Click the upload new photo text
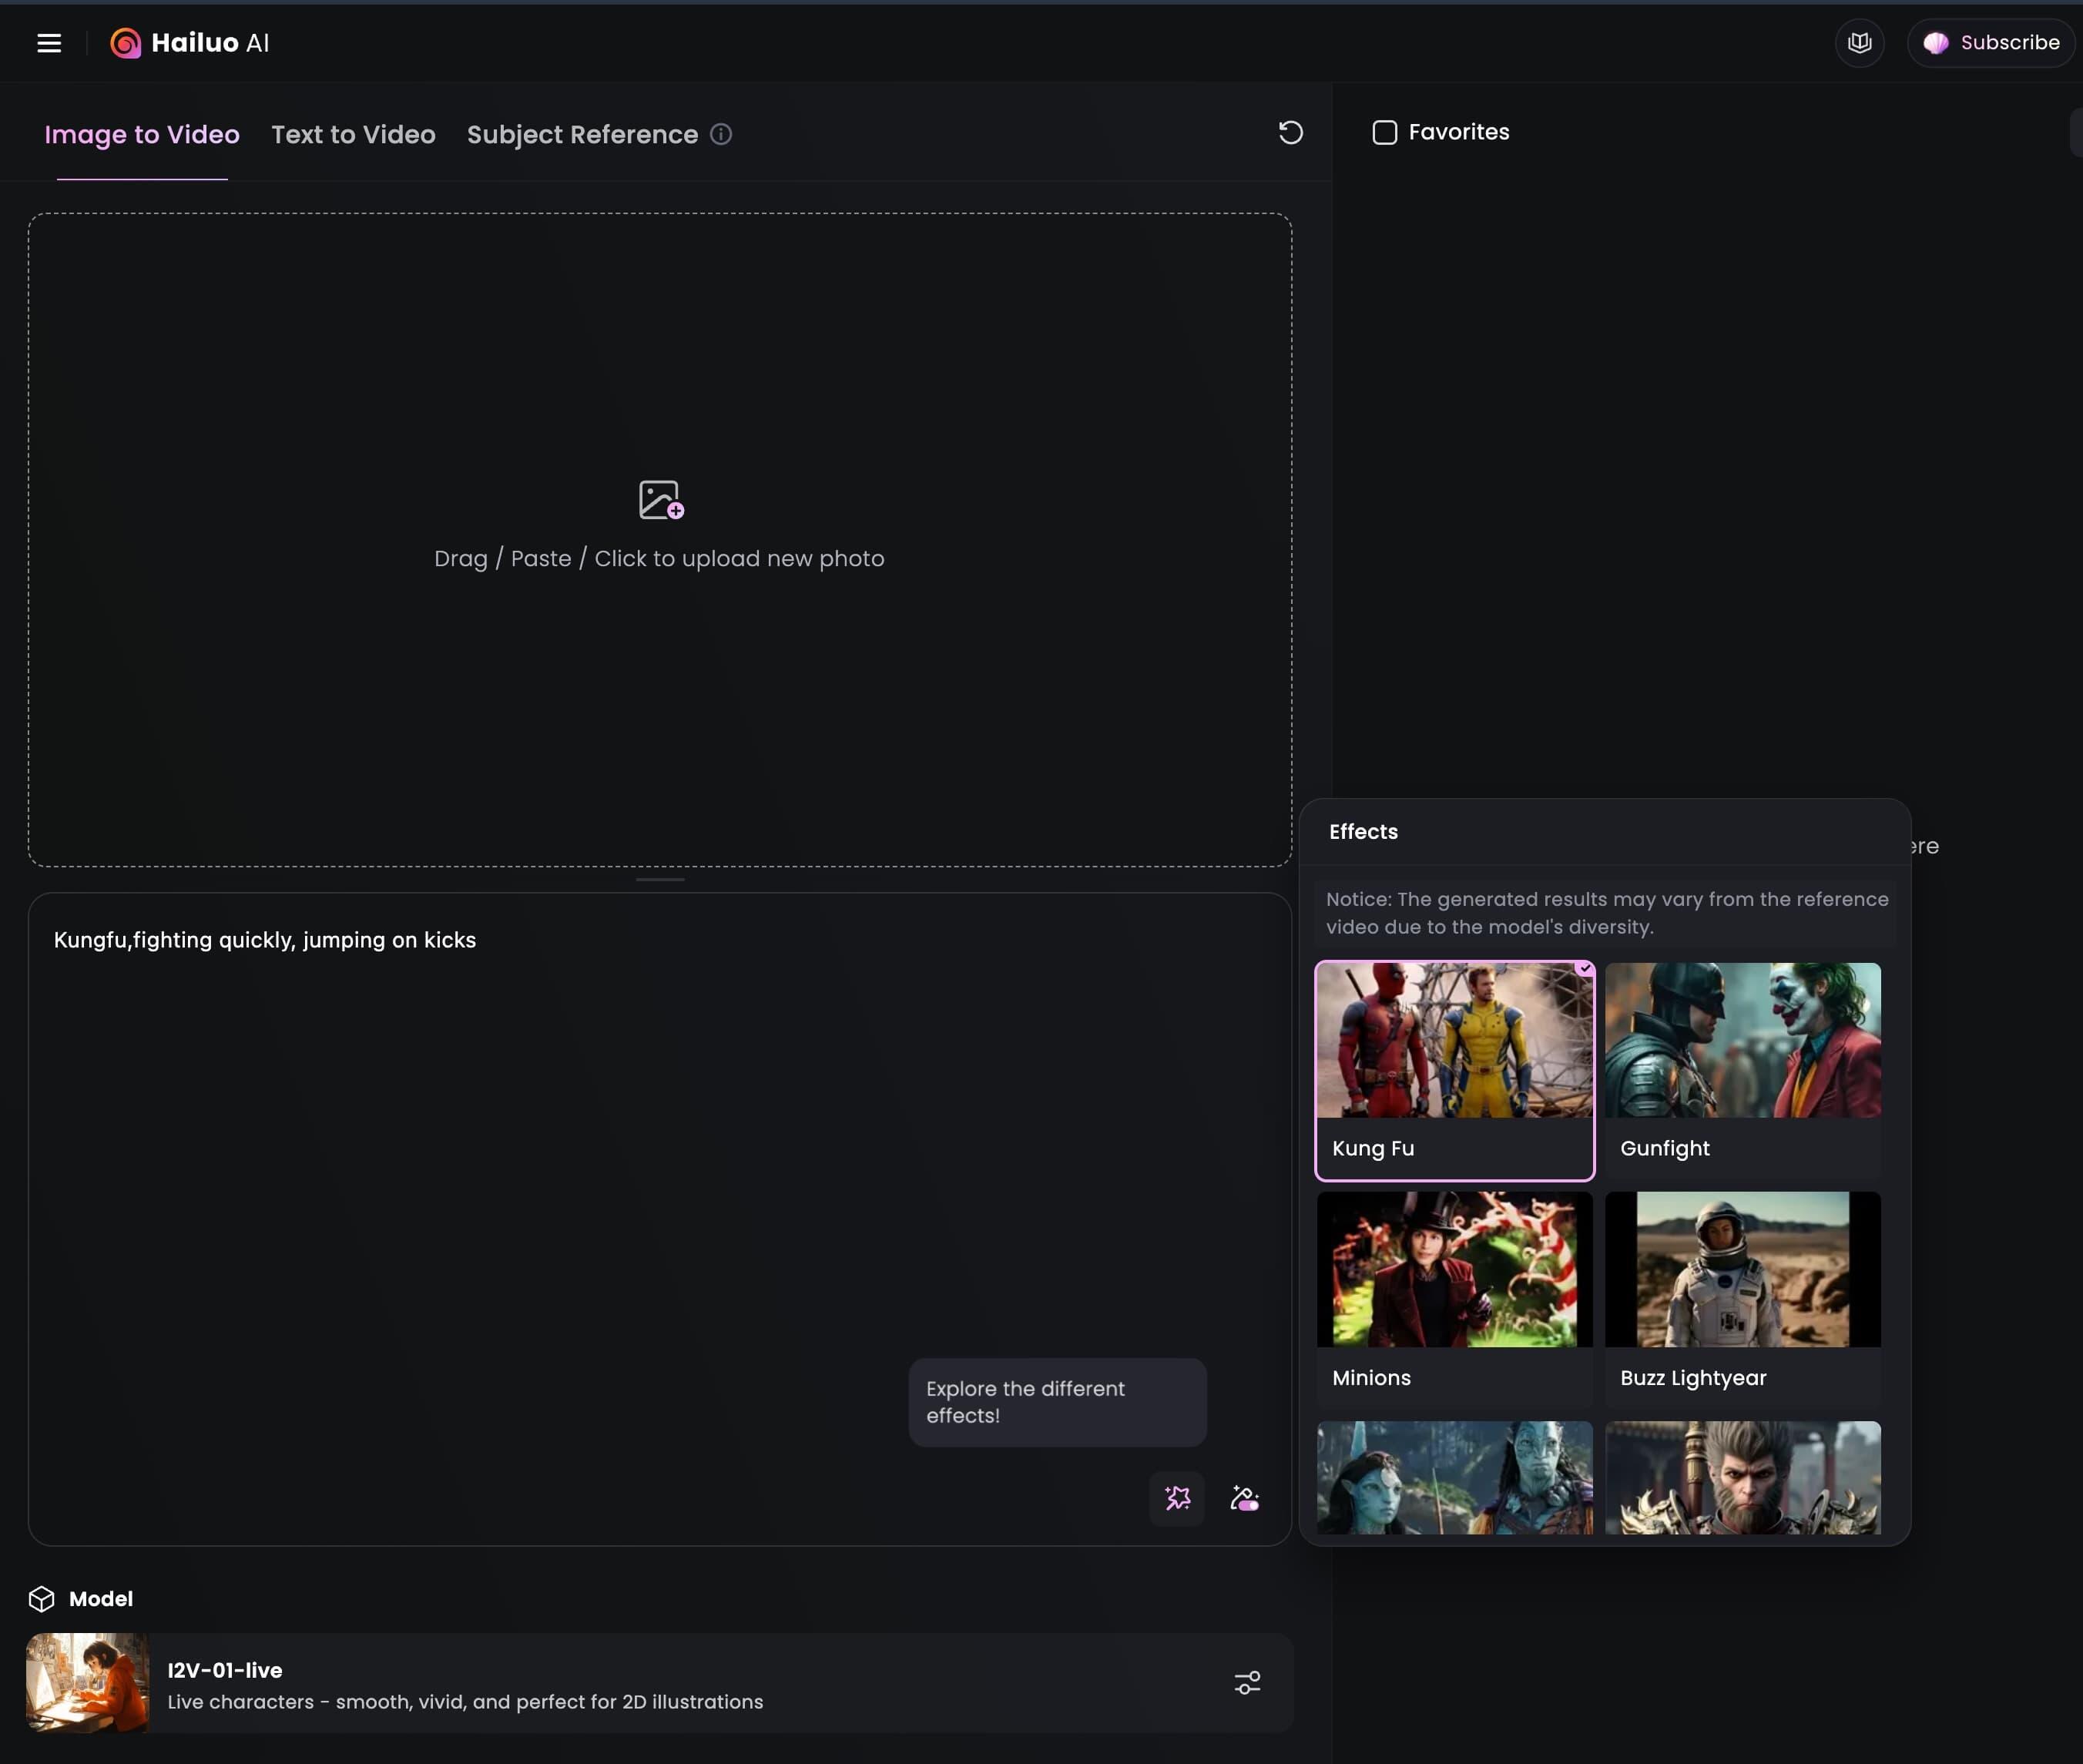 pos(659,559)
